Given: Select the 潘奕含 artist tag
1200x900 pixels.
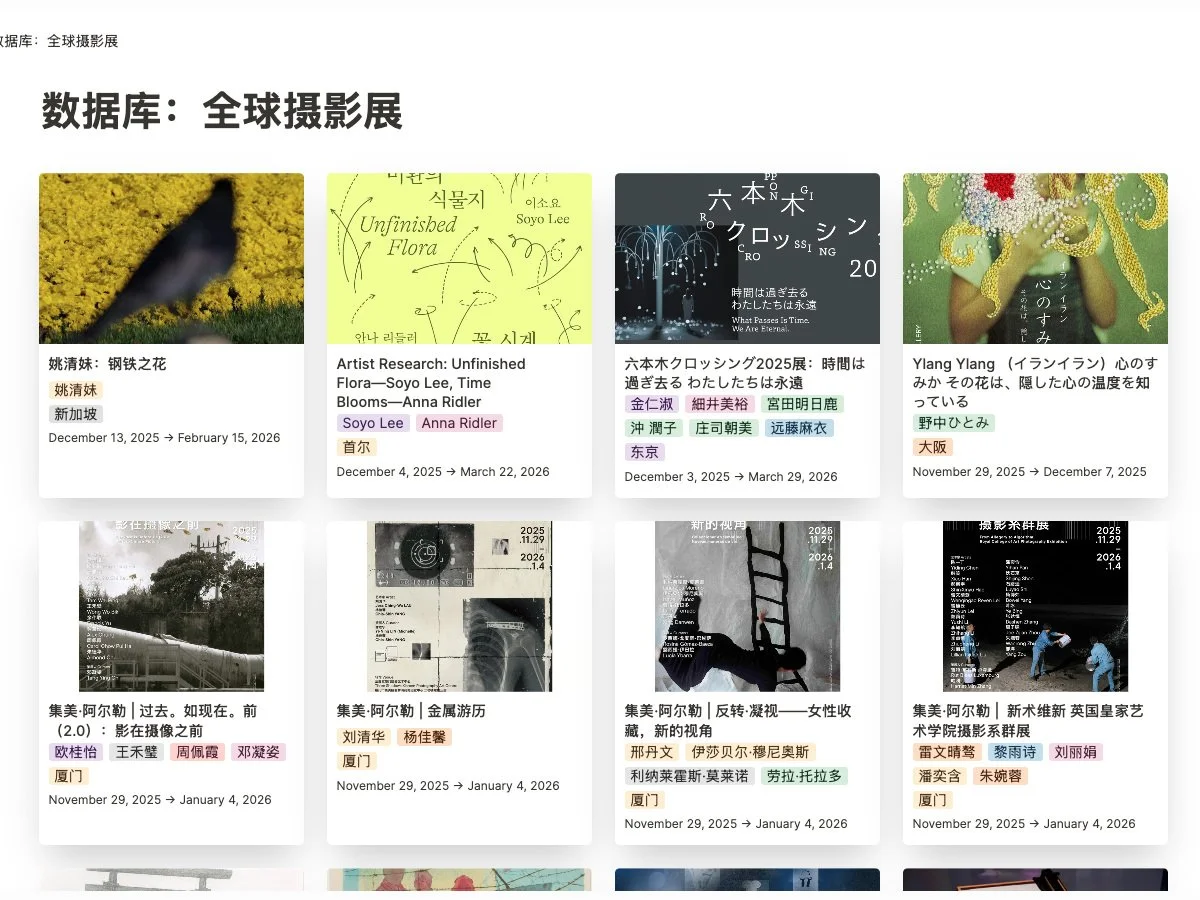Looking at the screenshot, I should pos(940,776).
